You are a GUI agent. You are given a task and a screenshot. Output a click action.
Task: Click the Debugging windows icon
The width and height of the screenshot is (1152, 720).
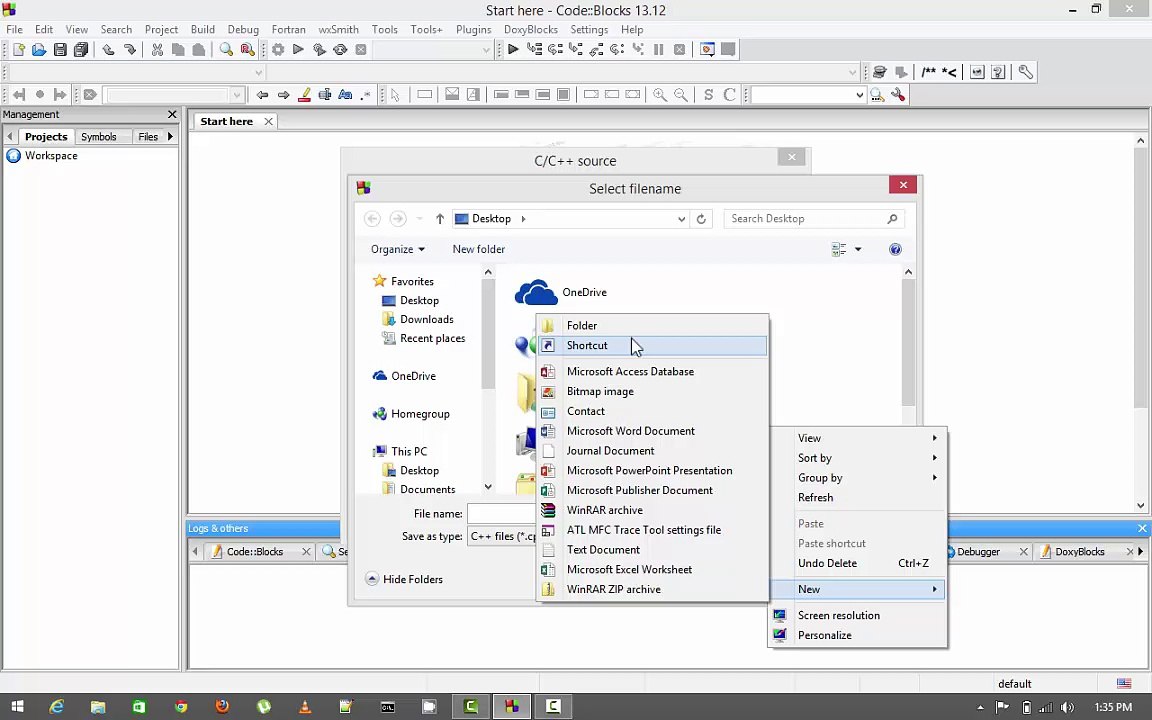point(707,49)
